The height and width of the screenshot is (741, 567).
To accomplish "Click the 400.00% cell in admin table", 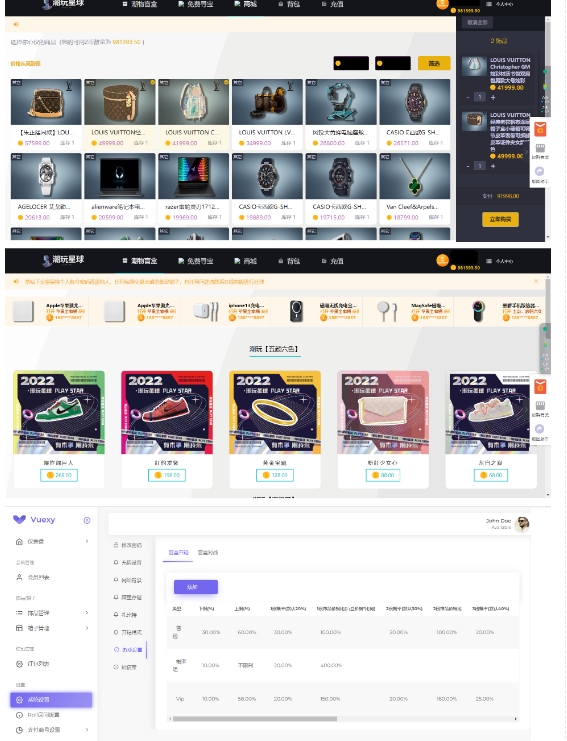I will point(331,665).
